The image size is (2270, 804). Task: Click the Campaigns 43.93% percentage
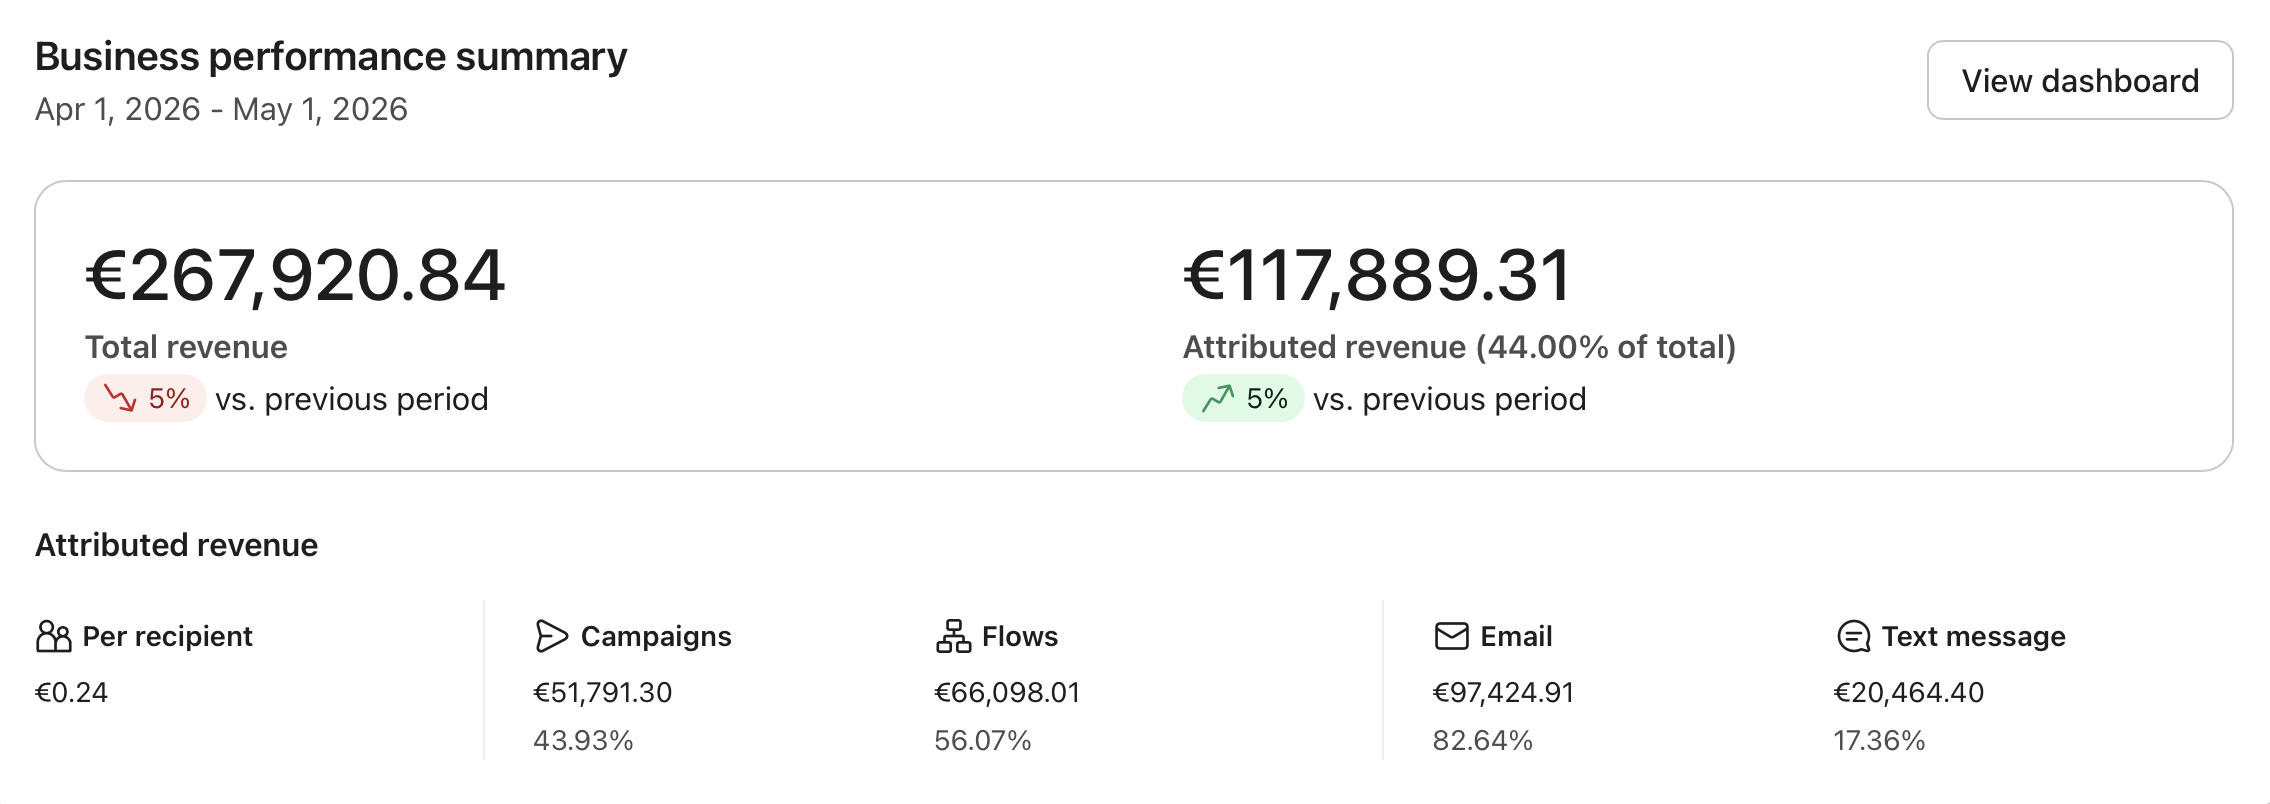coord(583,740)
